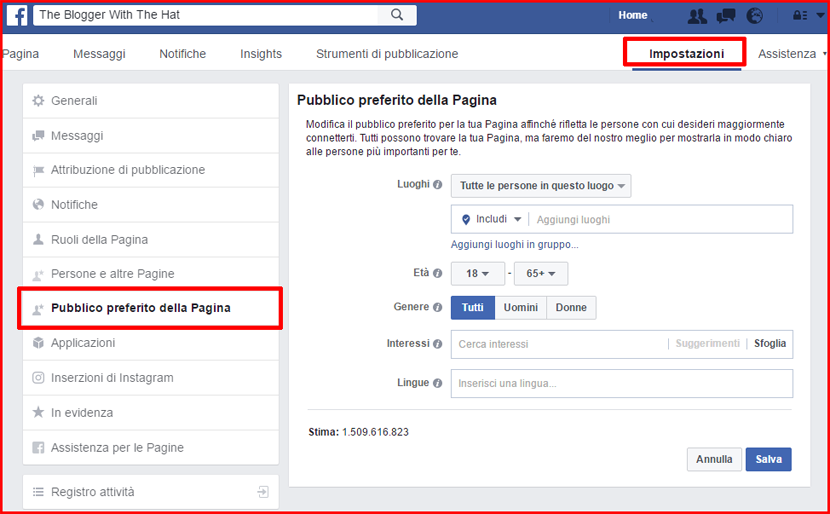This screenshot has width=830, height=514.
Task: Open Ruoli della Pagina section
Action: (x=151, y=240)
